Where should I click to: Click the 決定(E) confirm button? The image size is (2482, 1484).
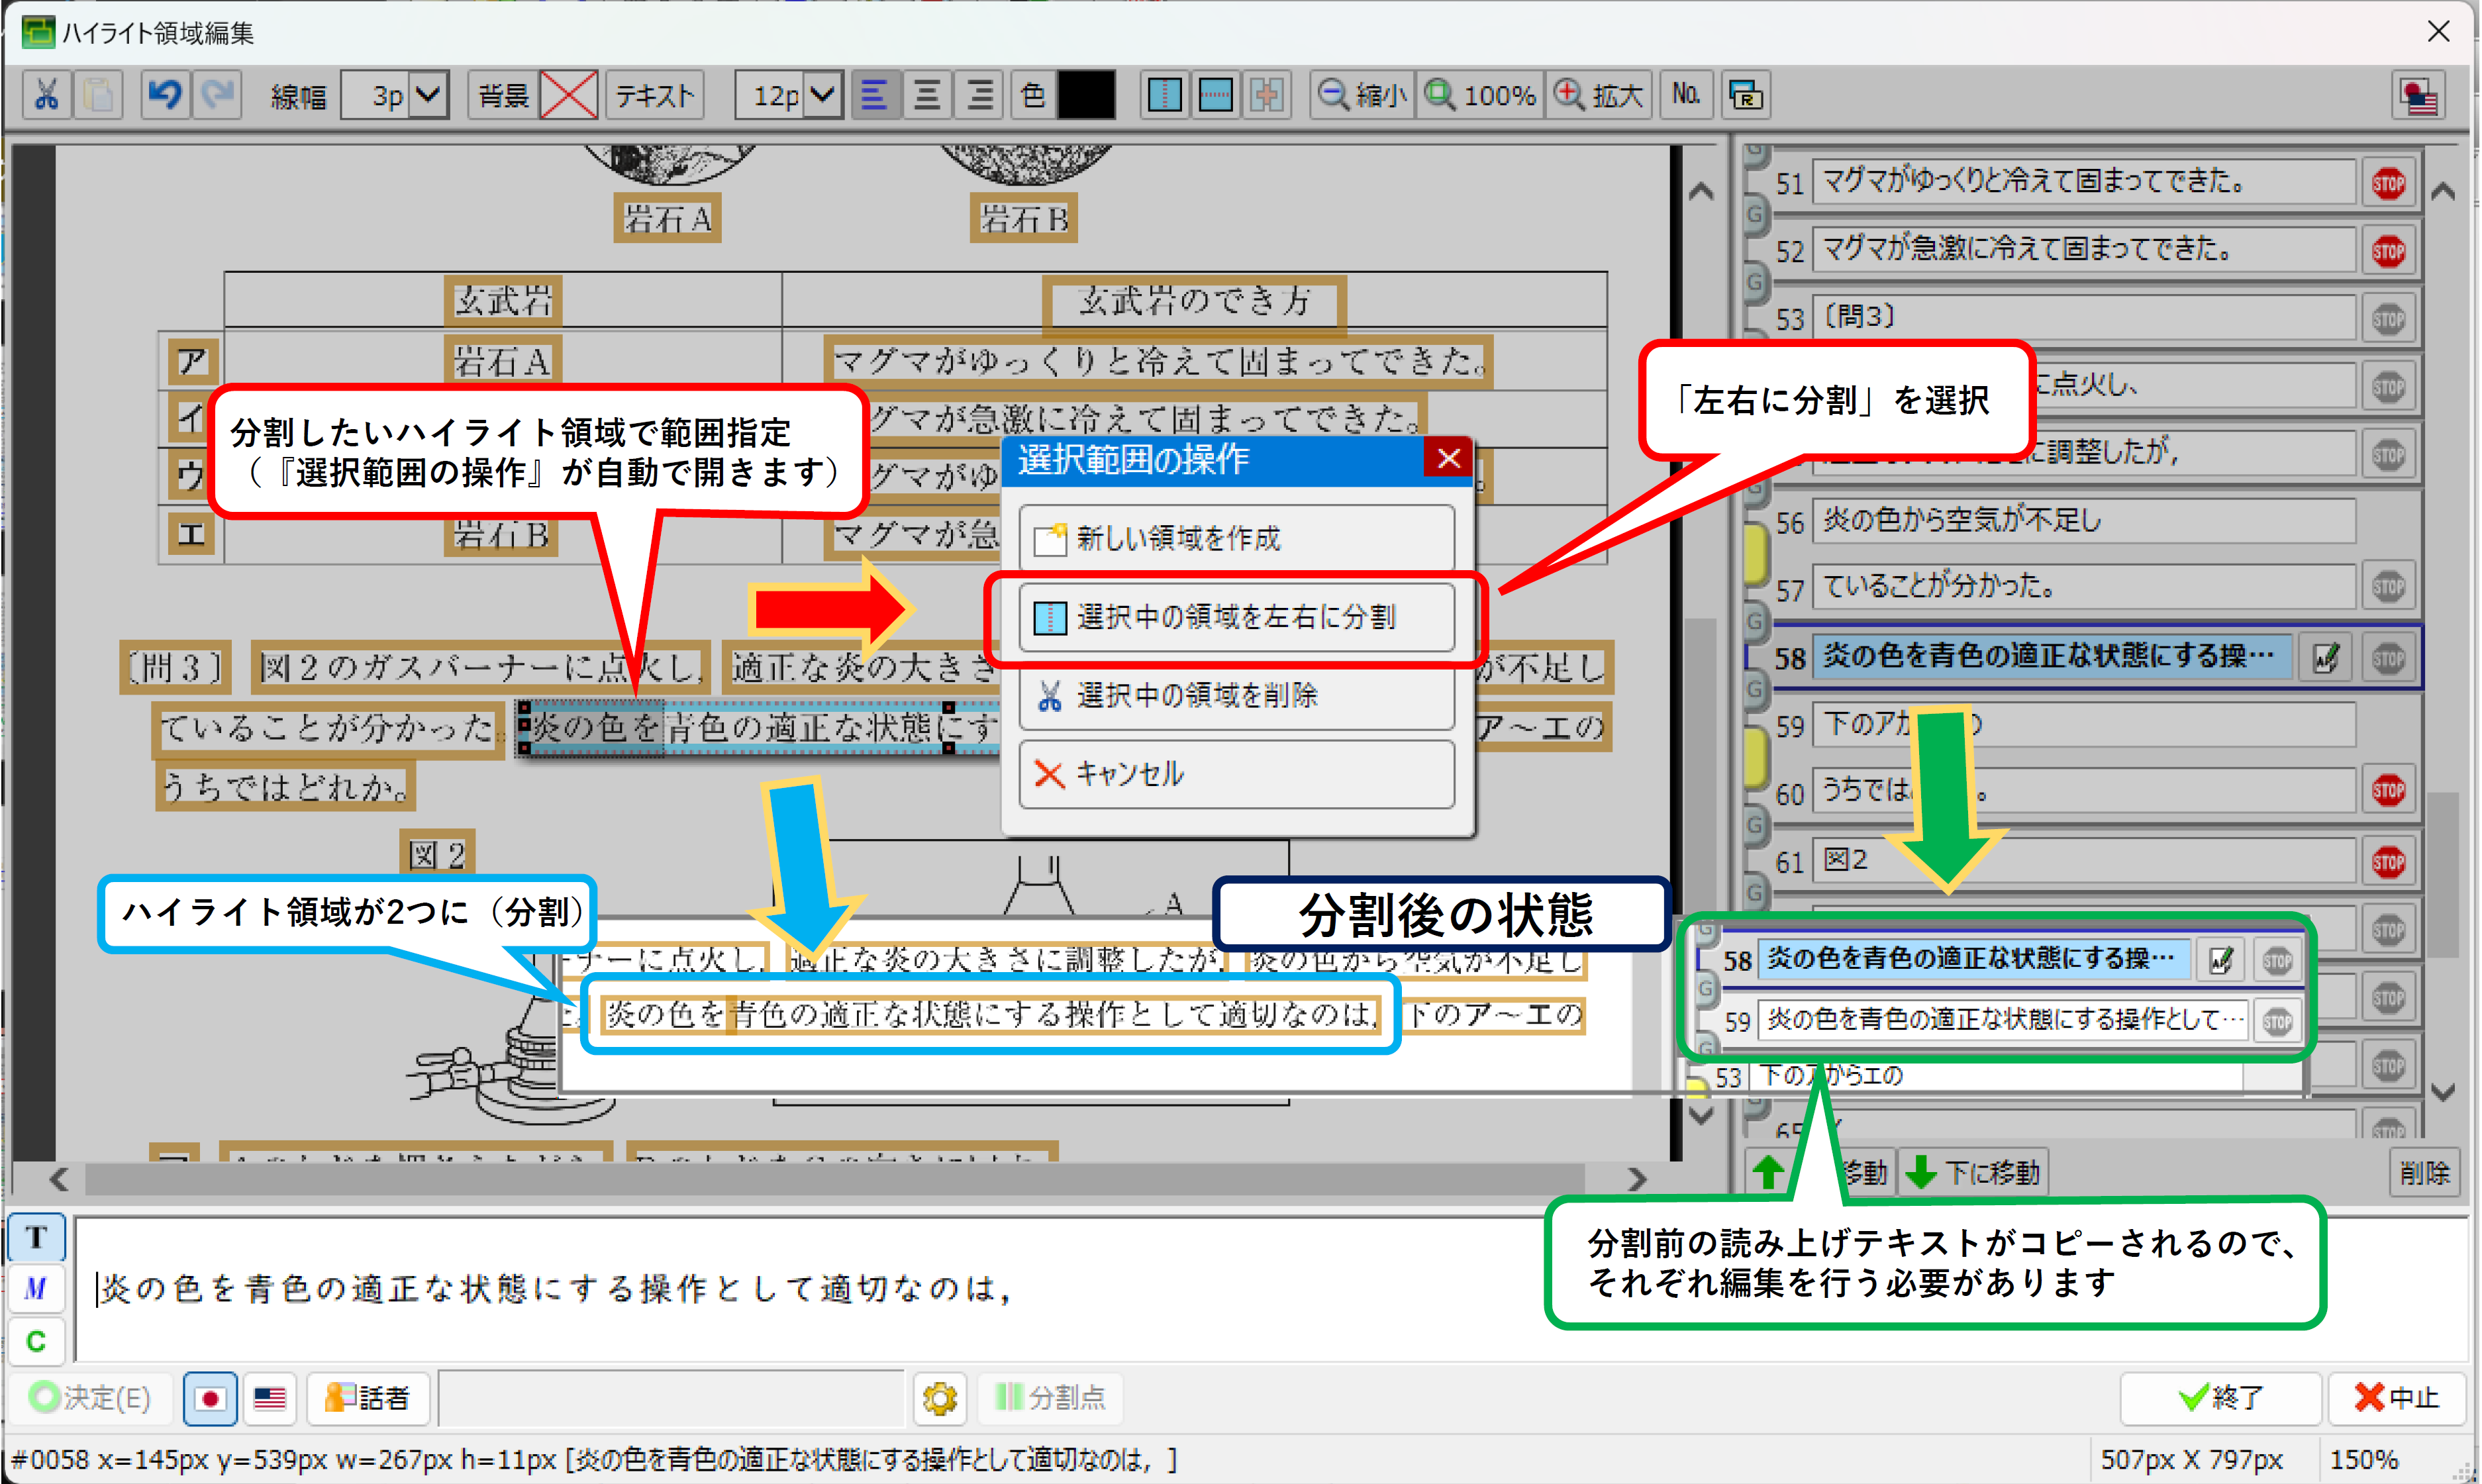pyautogui.click(x=90, y=1397)
